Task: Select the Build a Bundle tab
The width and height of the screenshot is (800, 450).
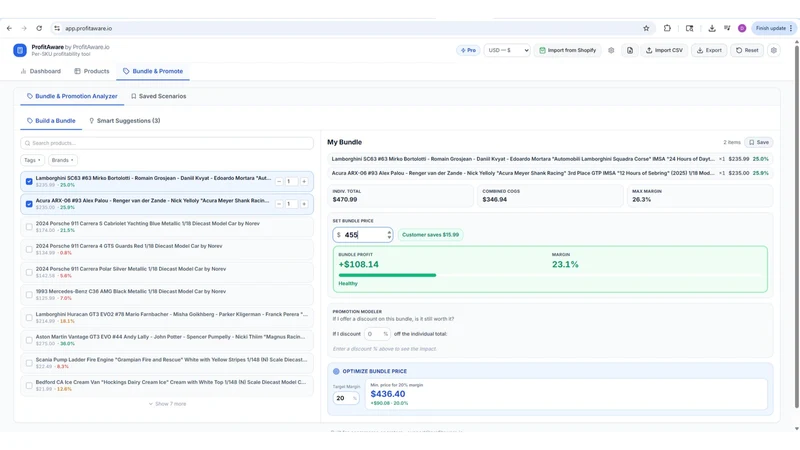Action: pyautogui.click(x=51, y=120)
